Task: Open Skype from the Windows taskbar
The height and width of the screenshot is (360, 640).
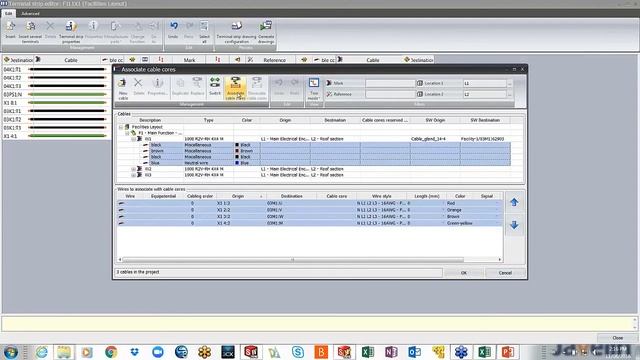Action: [x=298, y=351]
